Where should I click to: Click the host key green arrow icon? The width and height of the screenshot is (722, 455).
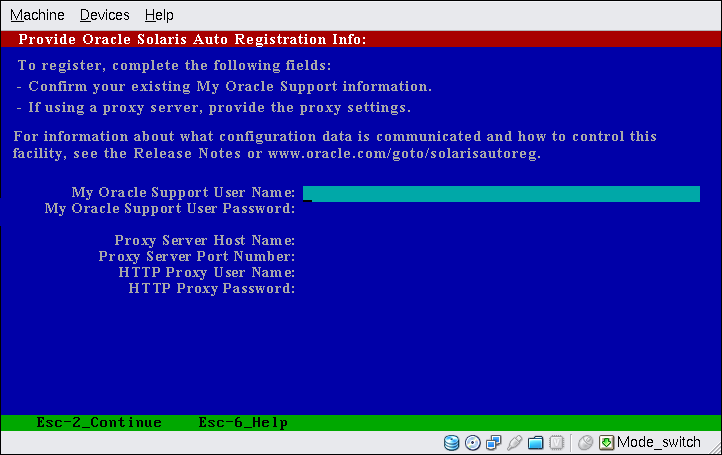pos(606,443)
